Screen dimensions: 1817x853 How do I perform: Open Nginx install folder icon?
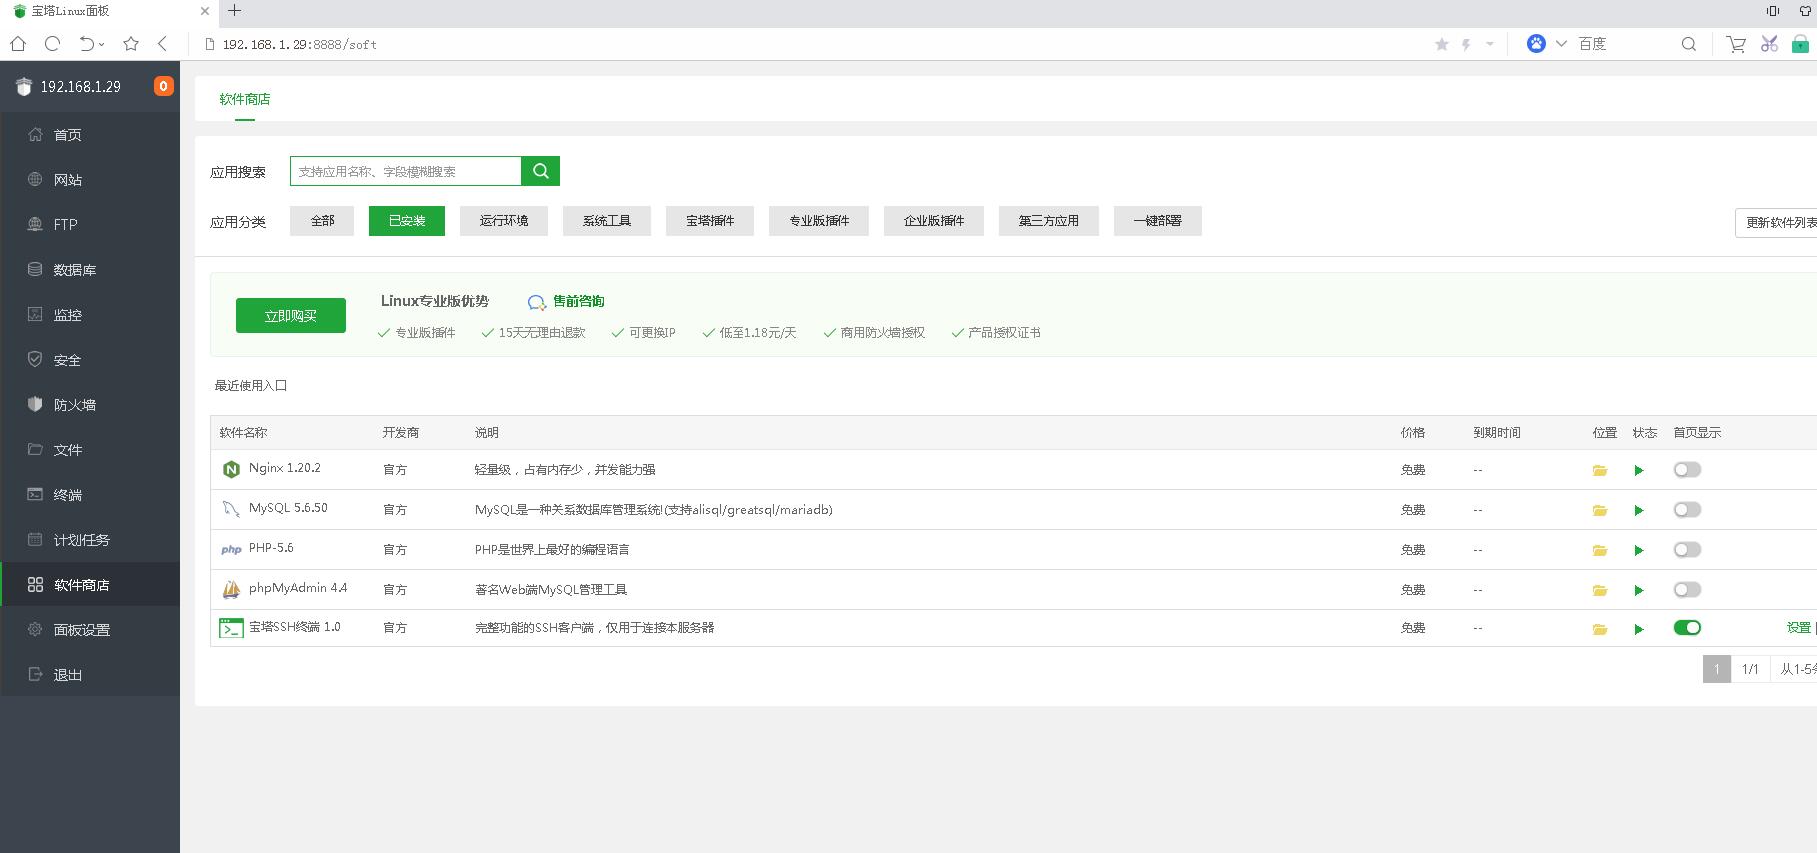point(1600,470)
